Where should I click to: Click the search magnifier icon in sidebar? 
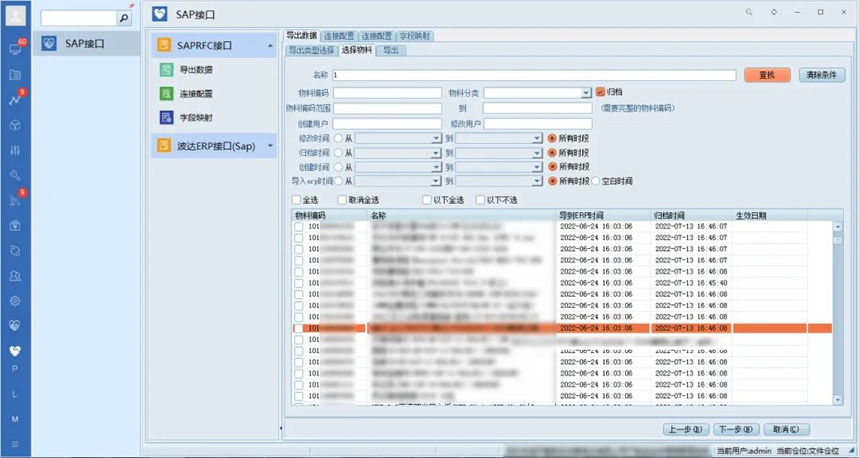(x=124, y=18)
